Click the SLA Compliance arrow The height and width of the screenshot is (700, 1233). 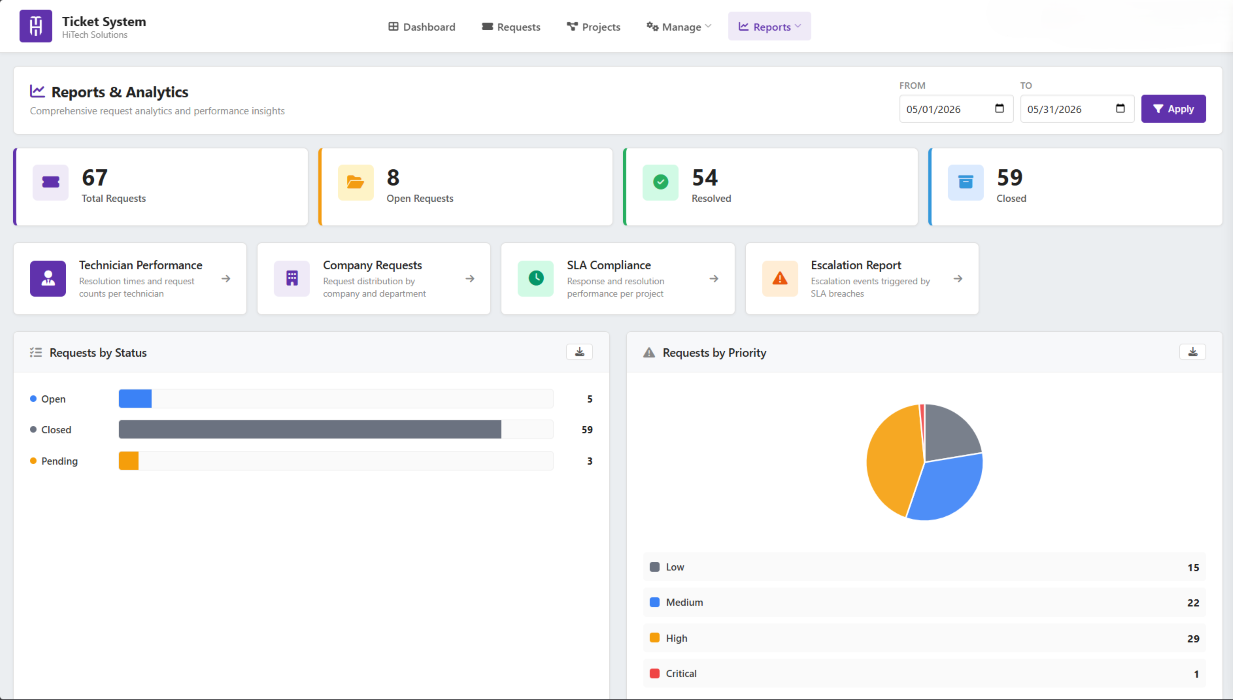(714, 279)
